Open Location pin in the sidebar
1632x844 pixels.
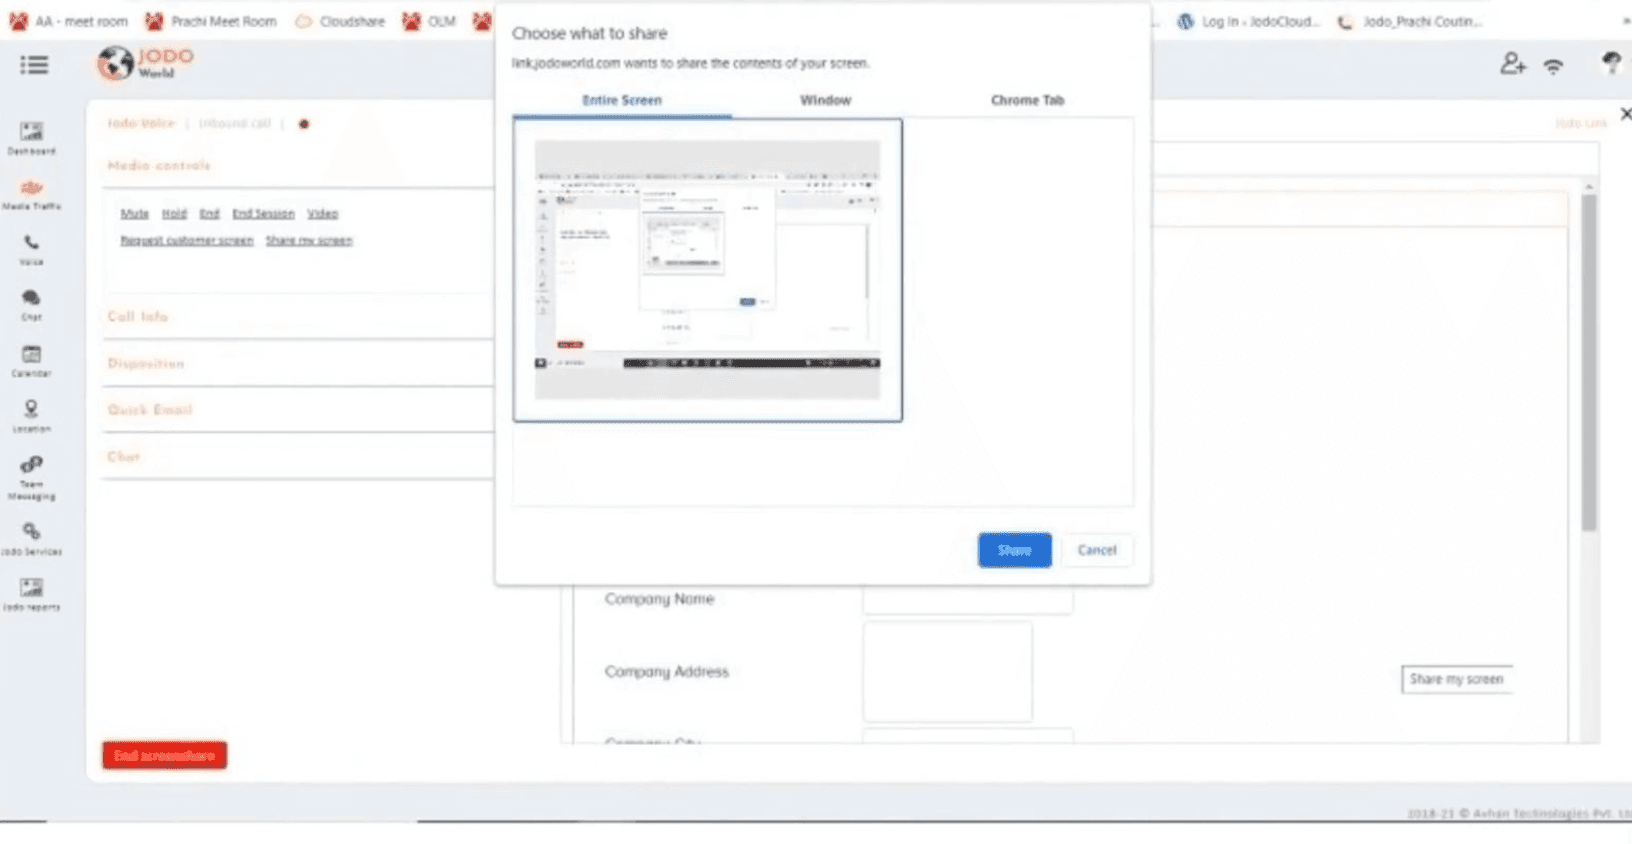[x=32, y=415]
